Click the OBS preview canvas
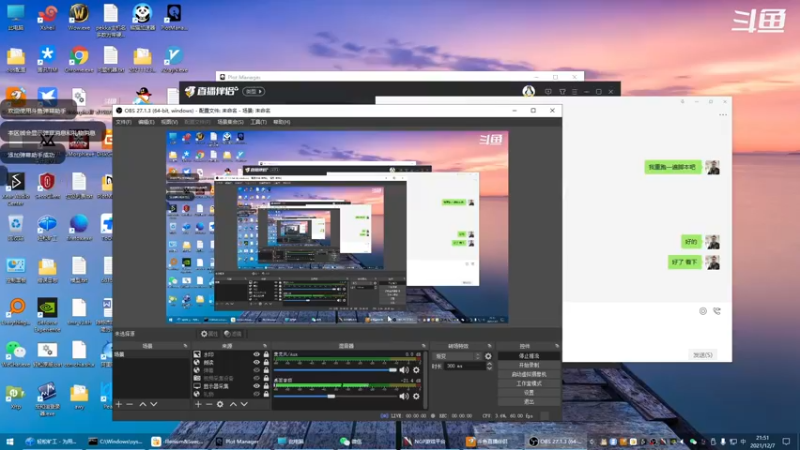This screenshot has width=800, height=450. coord(337,227)
